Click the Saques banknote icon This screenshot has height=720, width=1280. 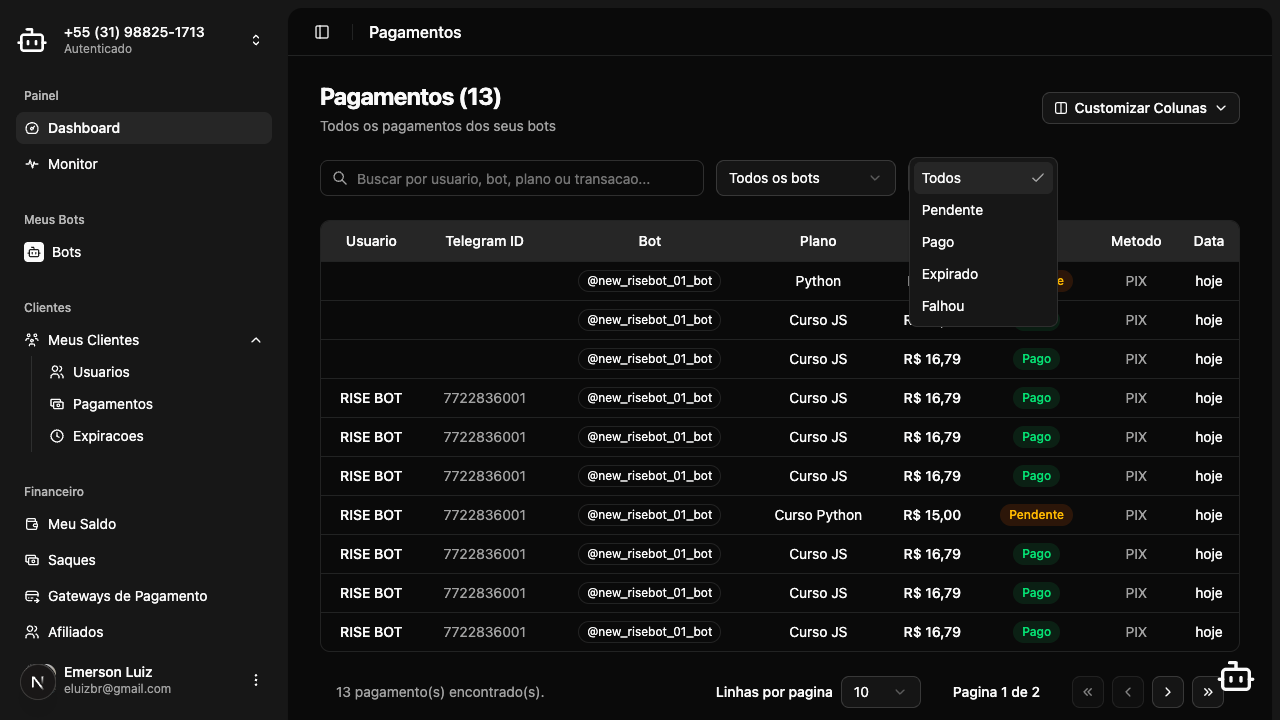click(32, 560)
